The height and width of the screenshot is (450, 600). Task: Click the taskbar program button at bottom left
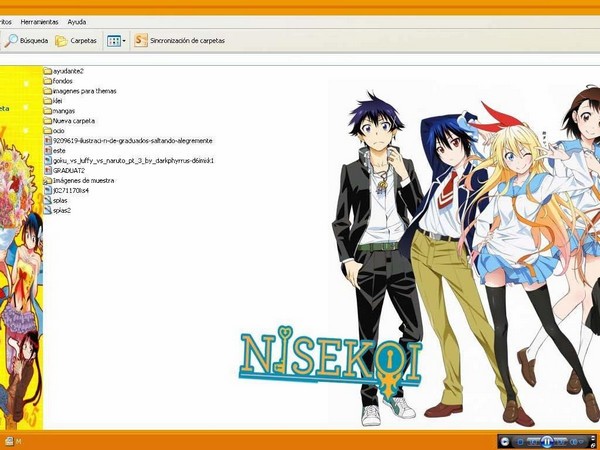coord(13,441)
